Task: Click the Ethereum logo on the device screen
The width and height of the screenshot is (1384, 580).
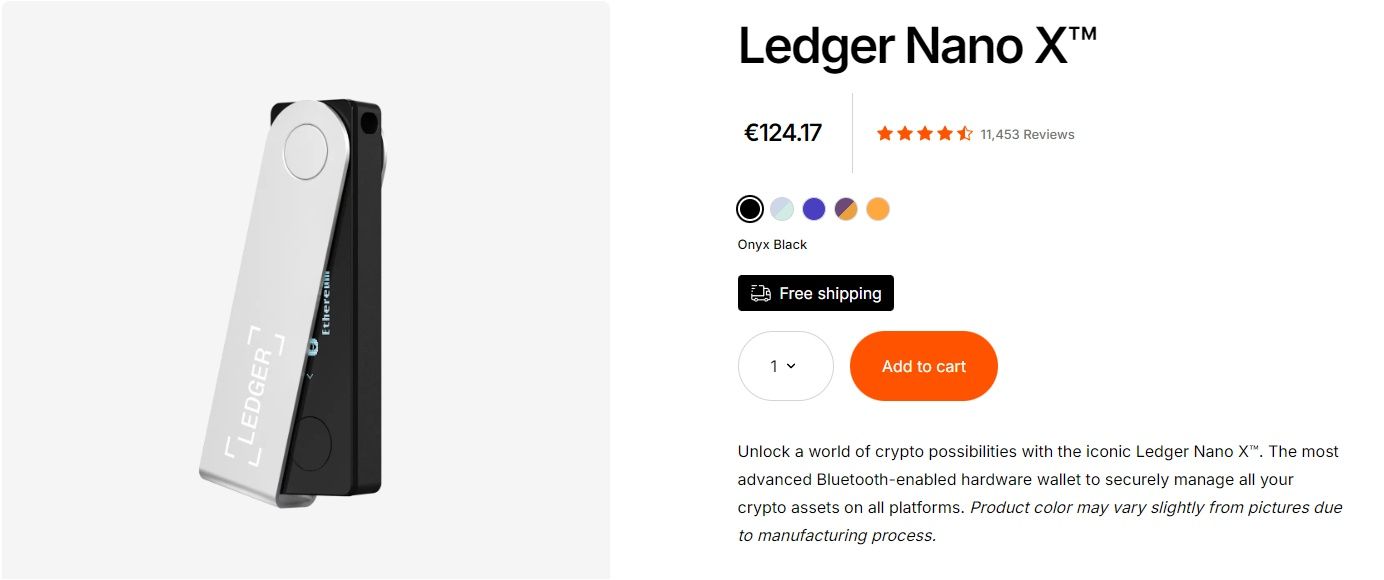Action: tap(312, 346)
